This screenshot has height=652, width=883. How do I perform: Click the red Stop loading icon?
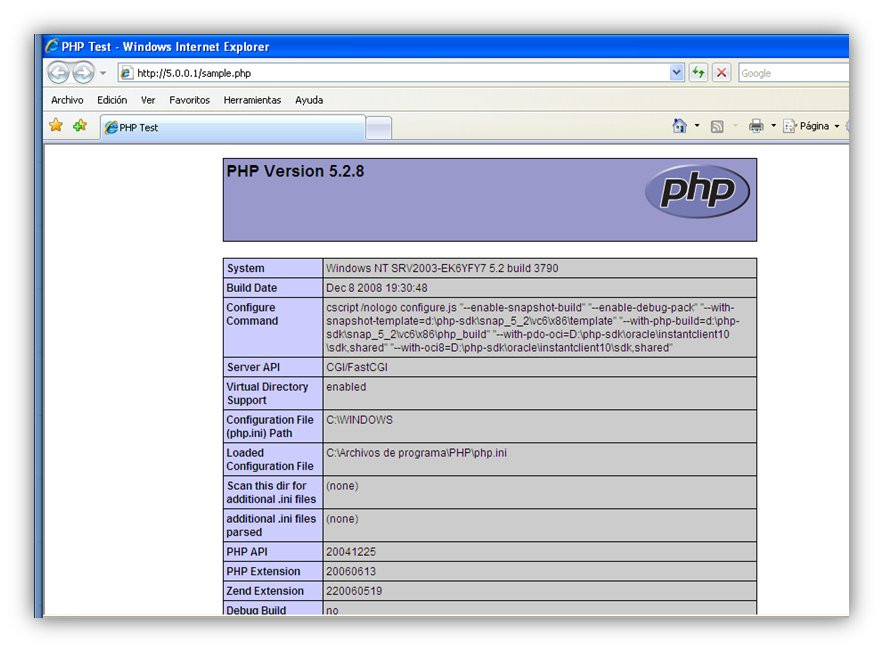click(721, 73)
